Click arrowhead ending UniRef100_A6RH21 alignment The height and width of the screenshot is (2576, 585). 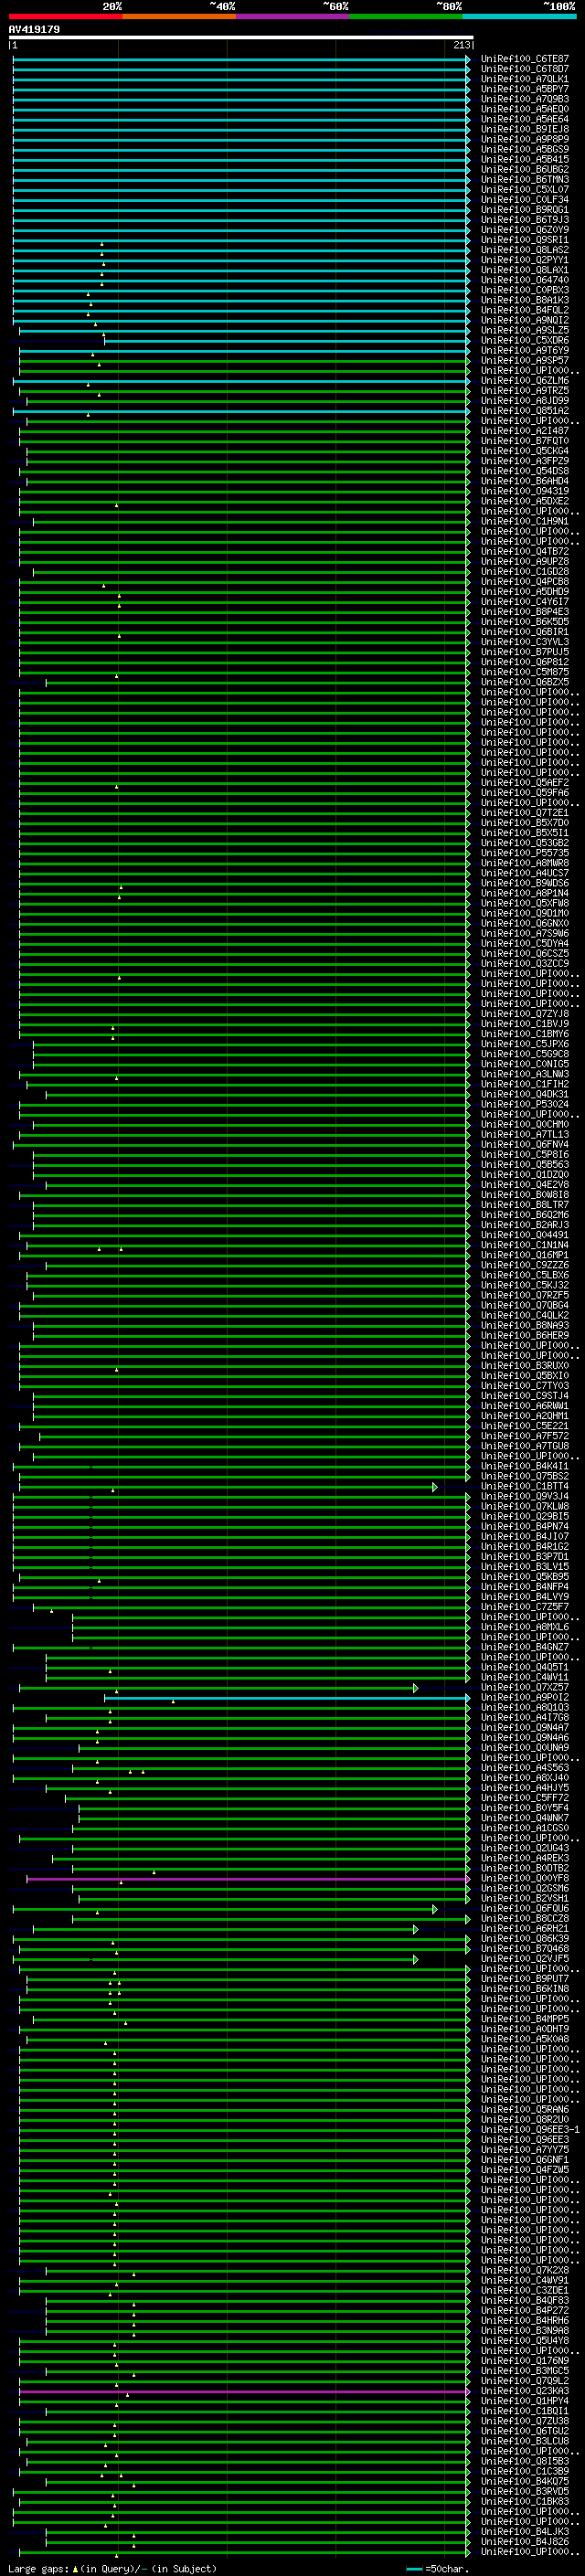[x=416, y=1929]
